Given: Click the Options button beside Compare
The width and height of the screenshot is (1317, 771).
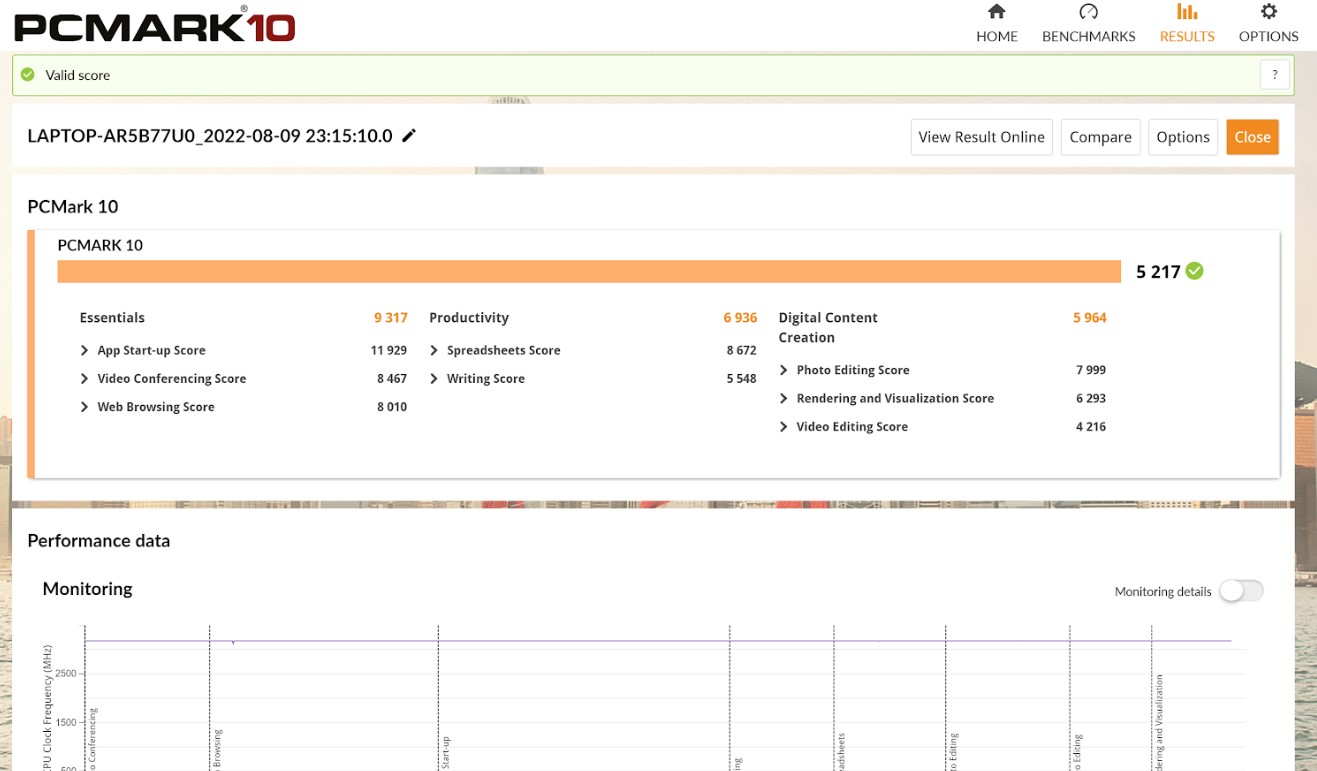Looking at the screenshot, I should coord(1183,137).
